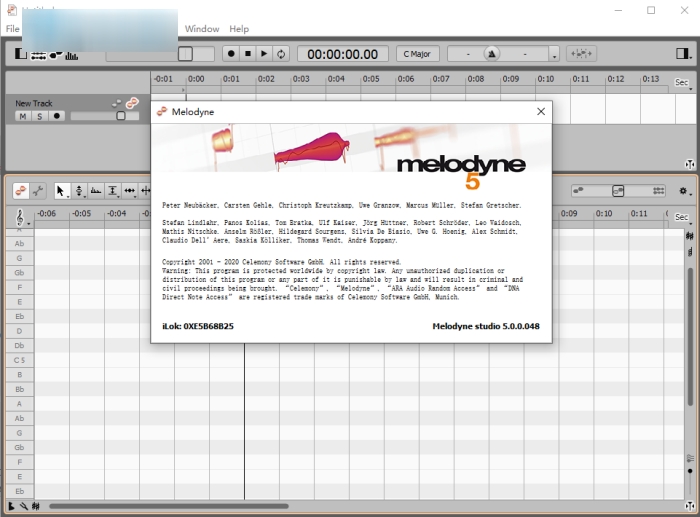Click the vertical scrollbar of the note editor
The image size is (700, 517).
[x=690, y=337]
